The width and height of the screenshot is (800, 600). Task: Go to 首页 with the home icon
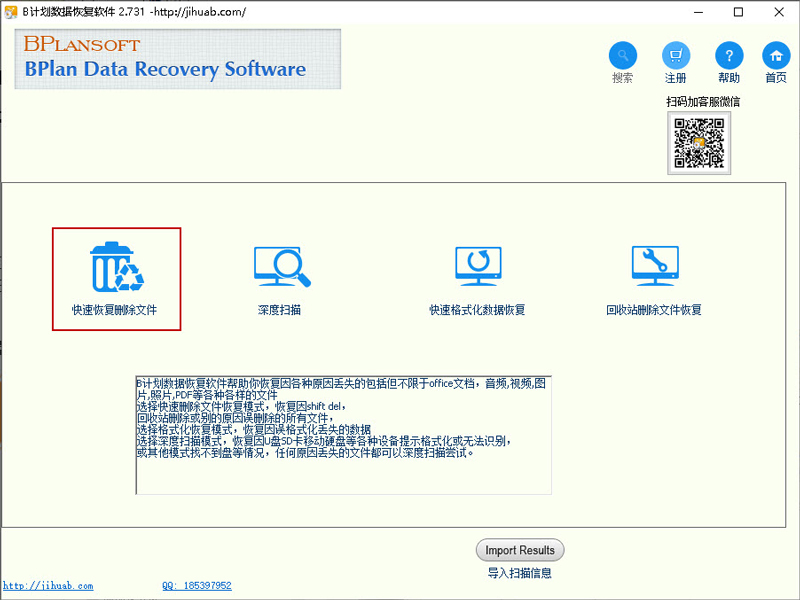coord(776,55)
